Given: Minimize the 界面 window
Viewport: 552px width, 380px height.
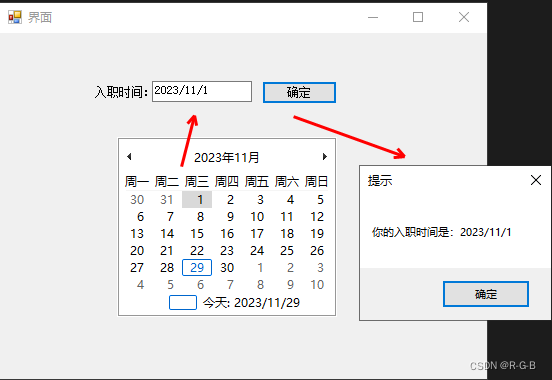Looking at the screenshot, I should (373, 17).
